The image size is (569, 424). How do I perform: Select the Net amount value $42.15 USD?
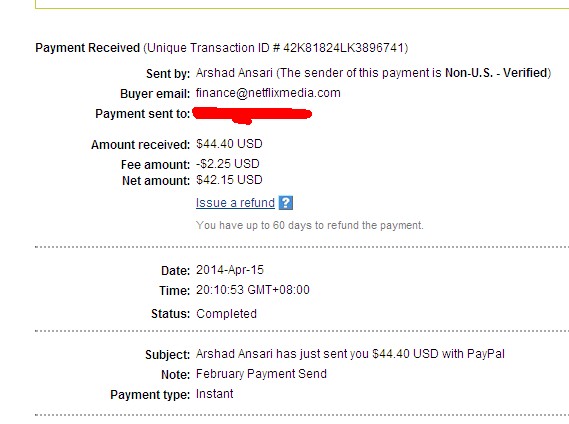click(x=229, y=180)
